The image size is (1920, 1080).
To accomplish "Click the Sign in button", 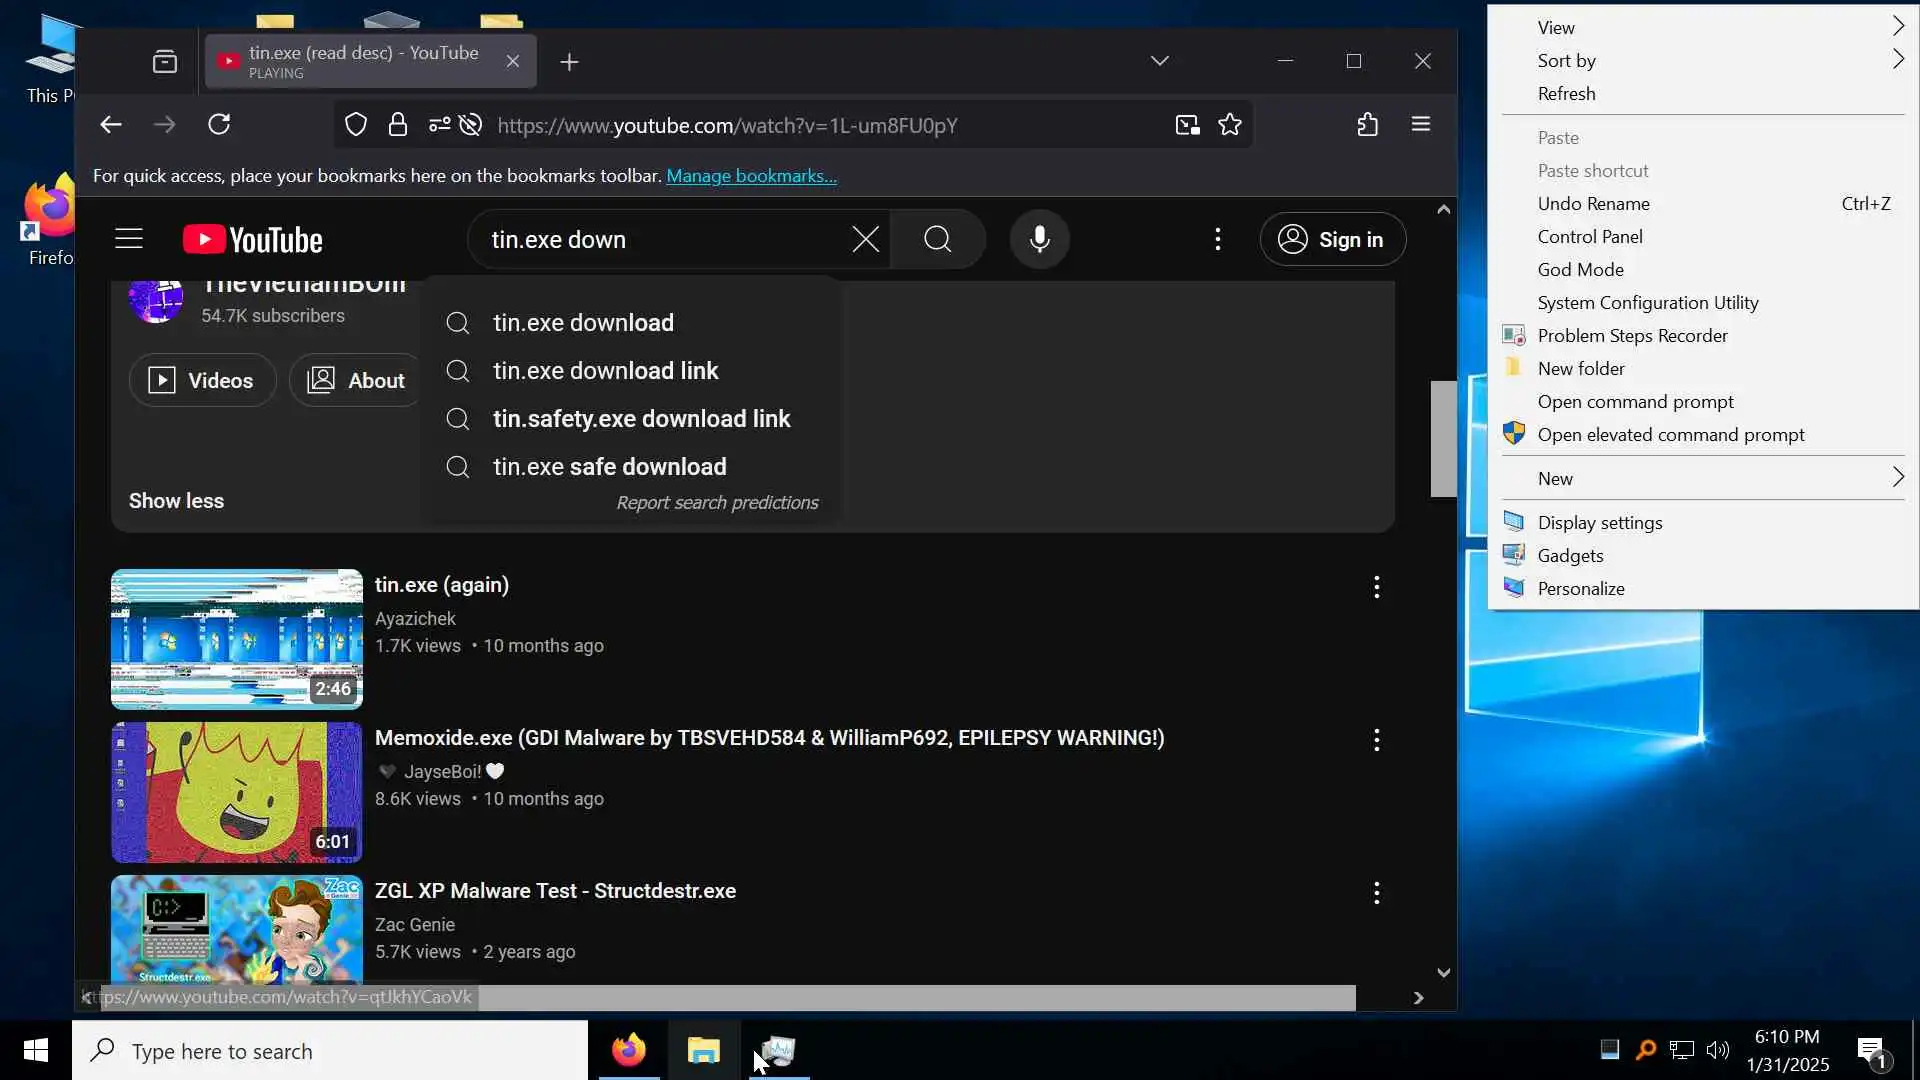I will [x=1333, y=239].
